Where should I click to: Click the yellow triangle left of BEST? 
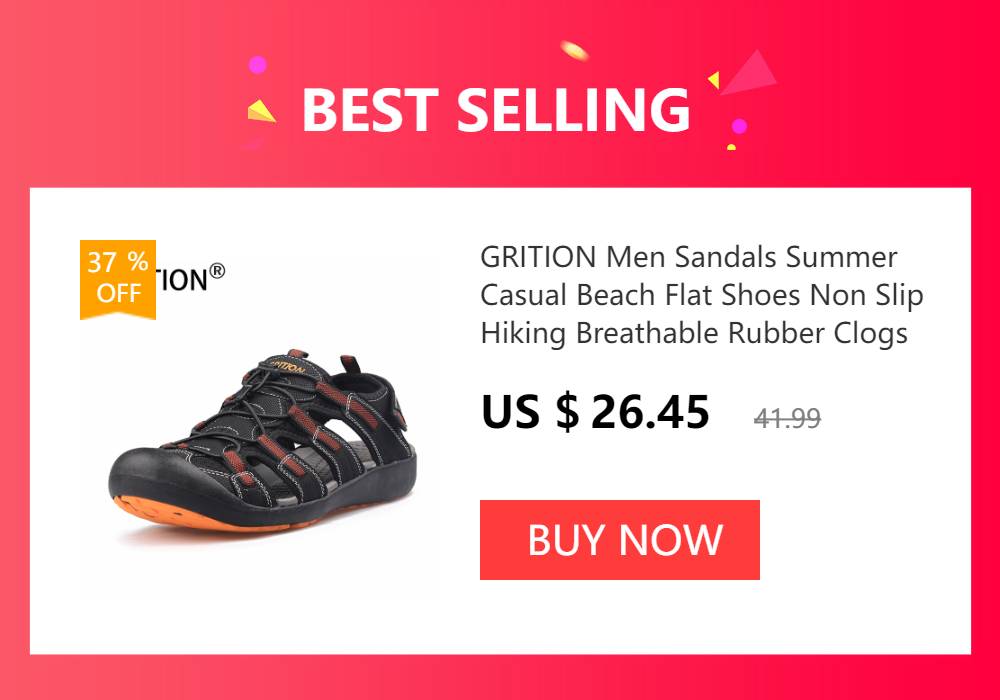261,111
